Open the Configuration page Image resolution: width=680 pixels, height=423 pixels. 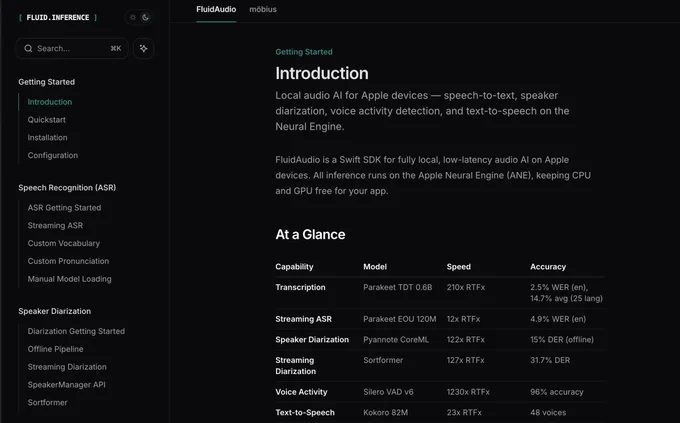tap(53, 155)
